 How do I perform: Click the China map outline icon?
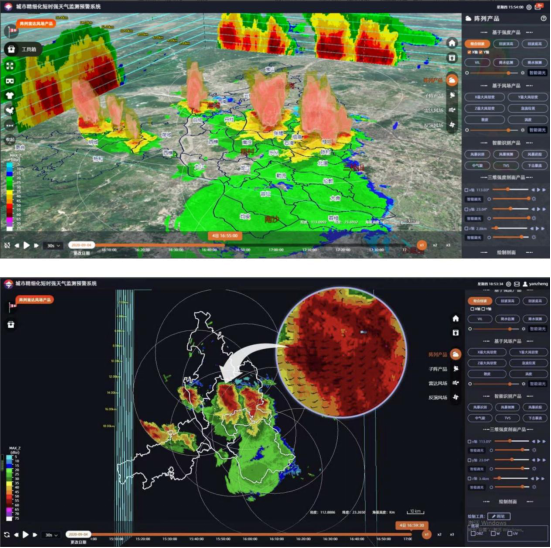point(10,110)
